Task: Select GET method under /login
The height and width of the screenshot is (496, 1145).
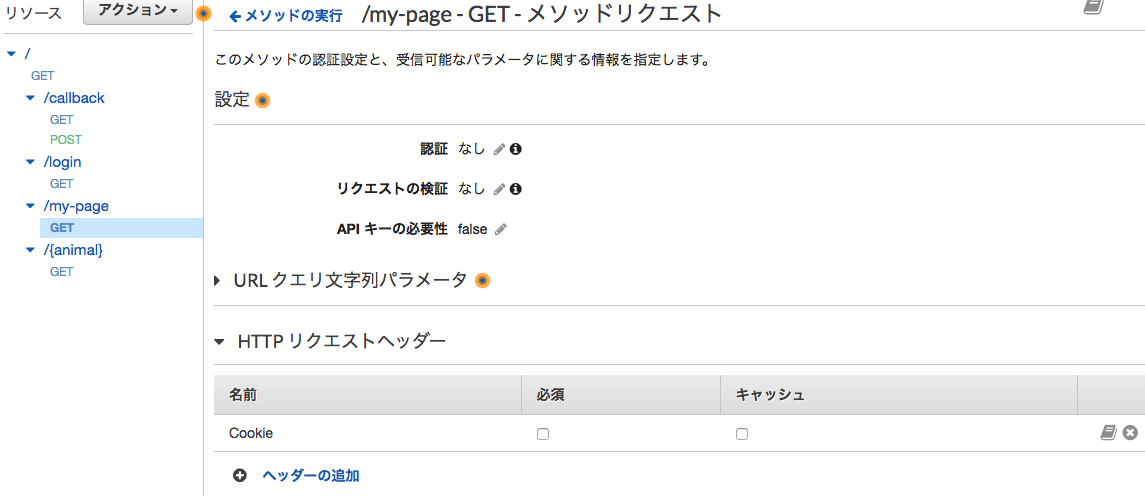Action: click(62, 184)
